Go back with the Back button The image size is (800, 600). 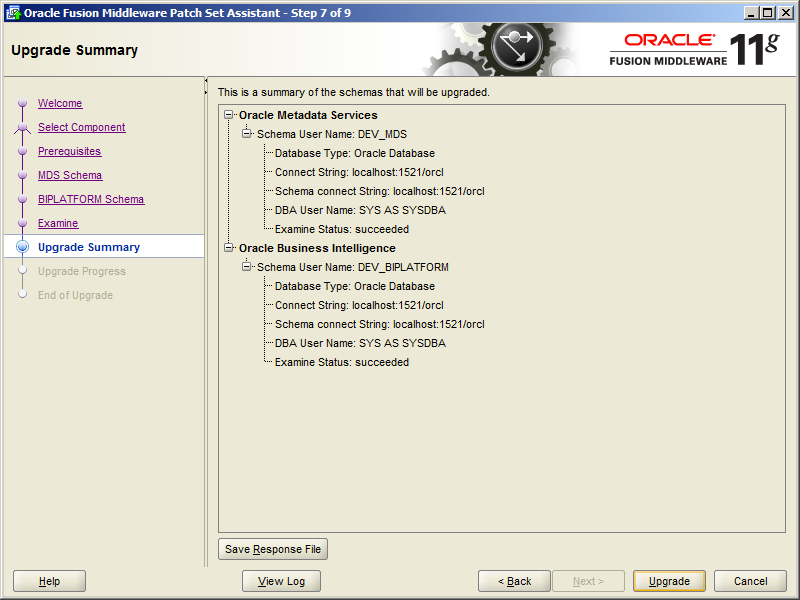click(514, 581)
